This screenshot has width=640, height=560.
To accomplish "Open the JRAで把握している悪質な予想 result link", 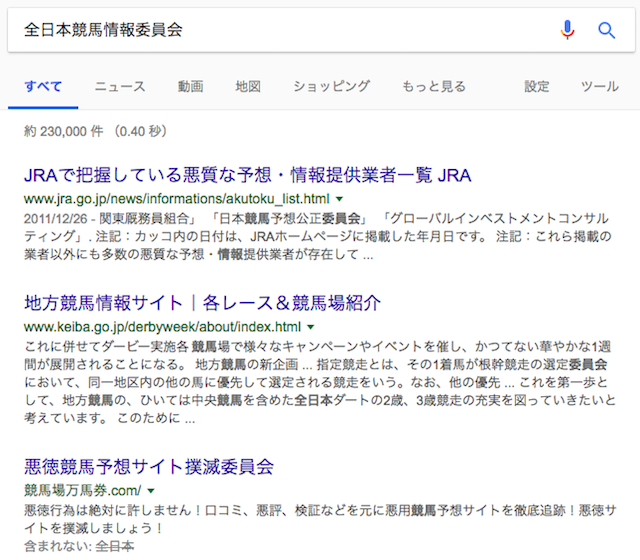I will coord(247,175).
